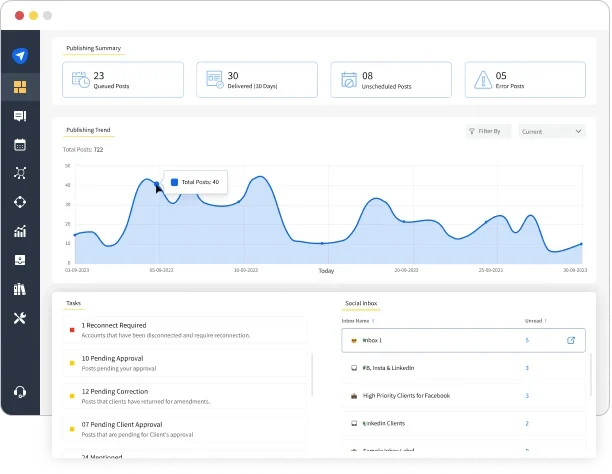Sort by Inbox Name column arrow

[374, 321]
